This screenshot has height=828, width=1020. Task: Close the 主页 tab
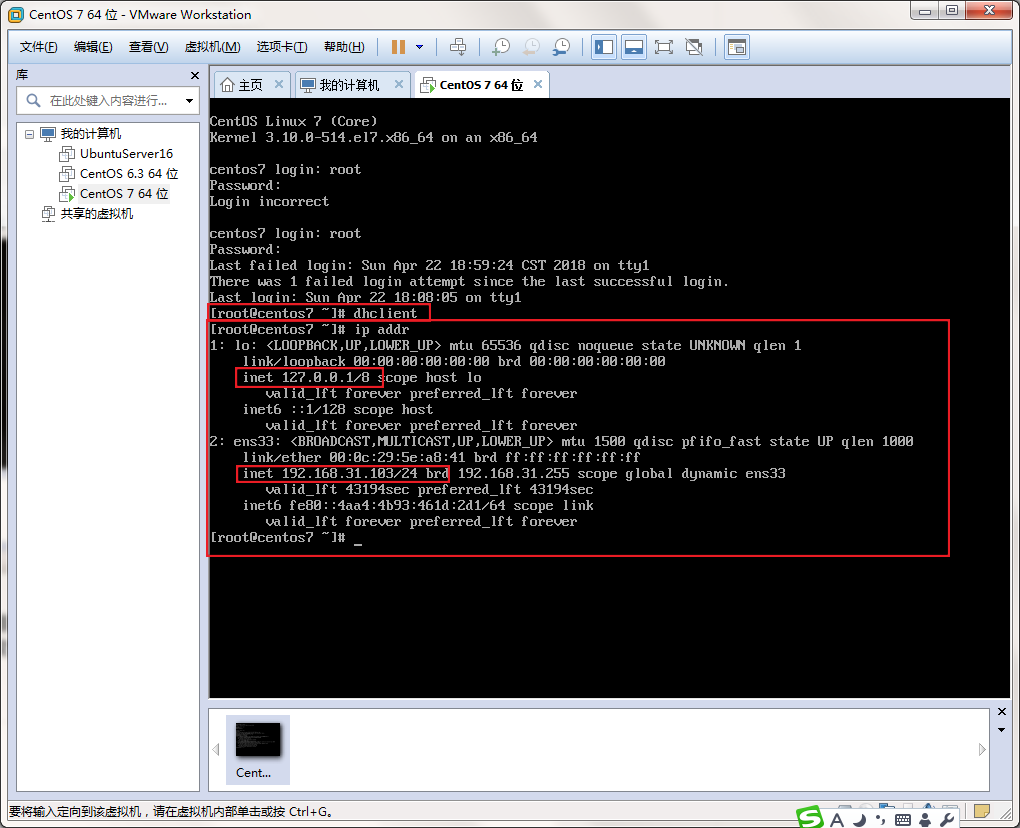278,85
